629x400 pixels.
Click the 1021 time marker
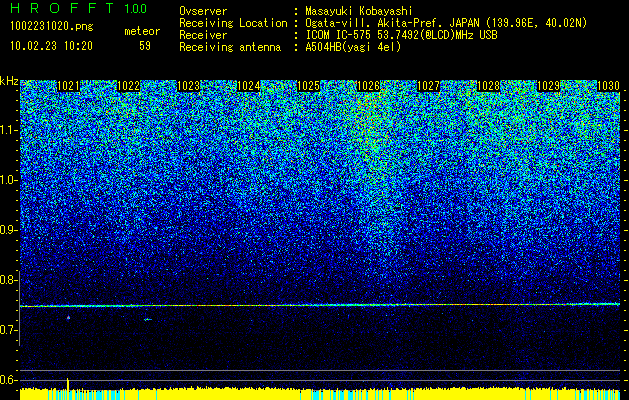[x=69, y=86]
